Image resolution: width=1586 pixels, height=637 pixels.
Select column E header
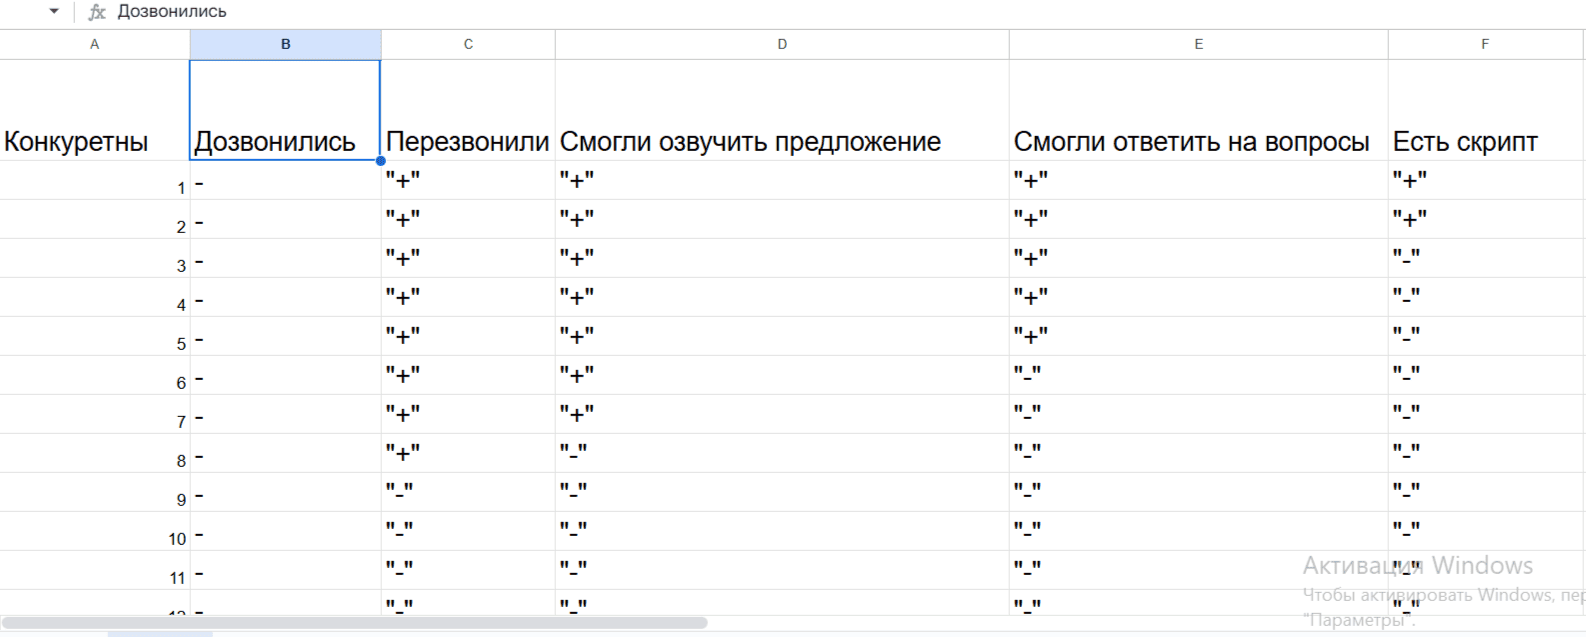pos(1199,44)
